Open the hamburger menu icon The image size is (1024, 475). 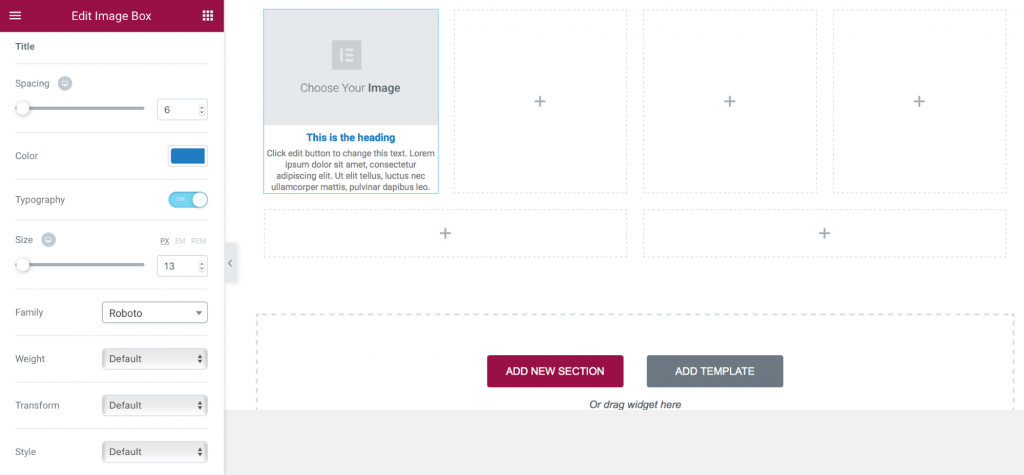pyautogui.click(x=15, y=15)
